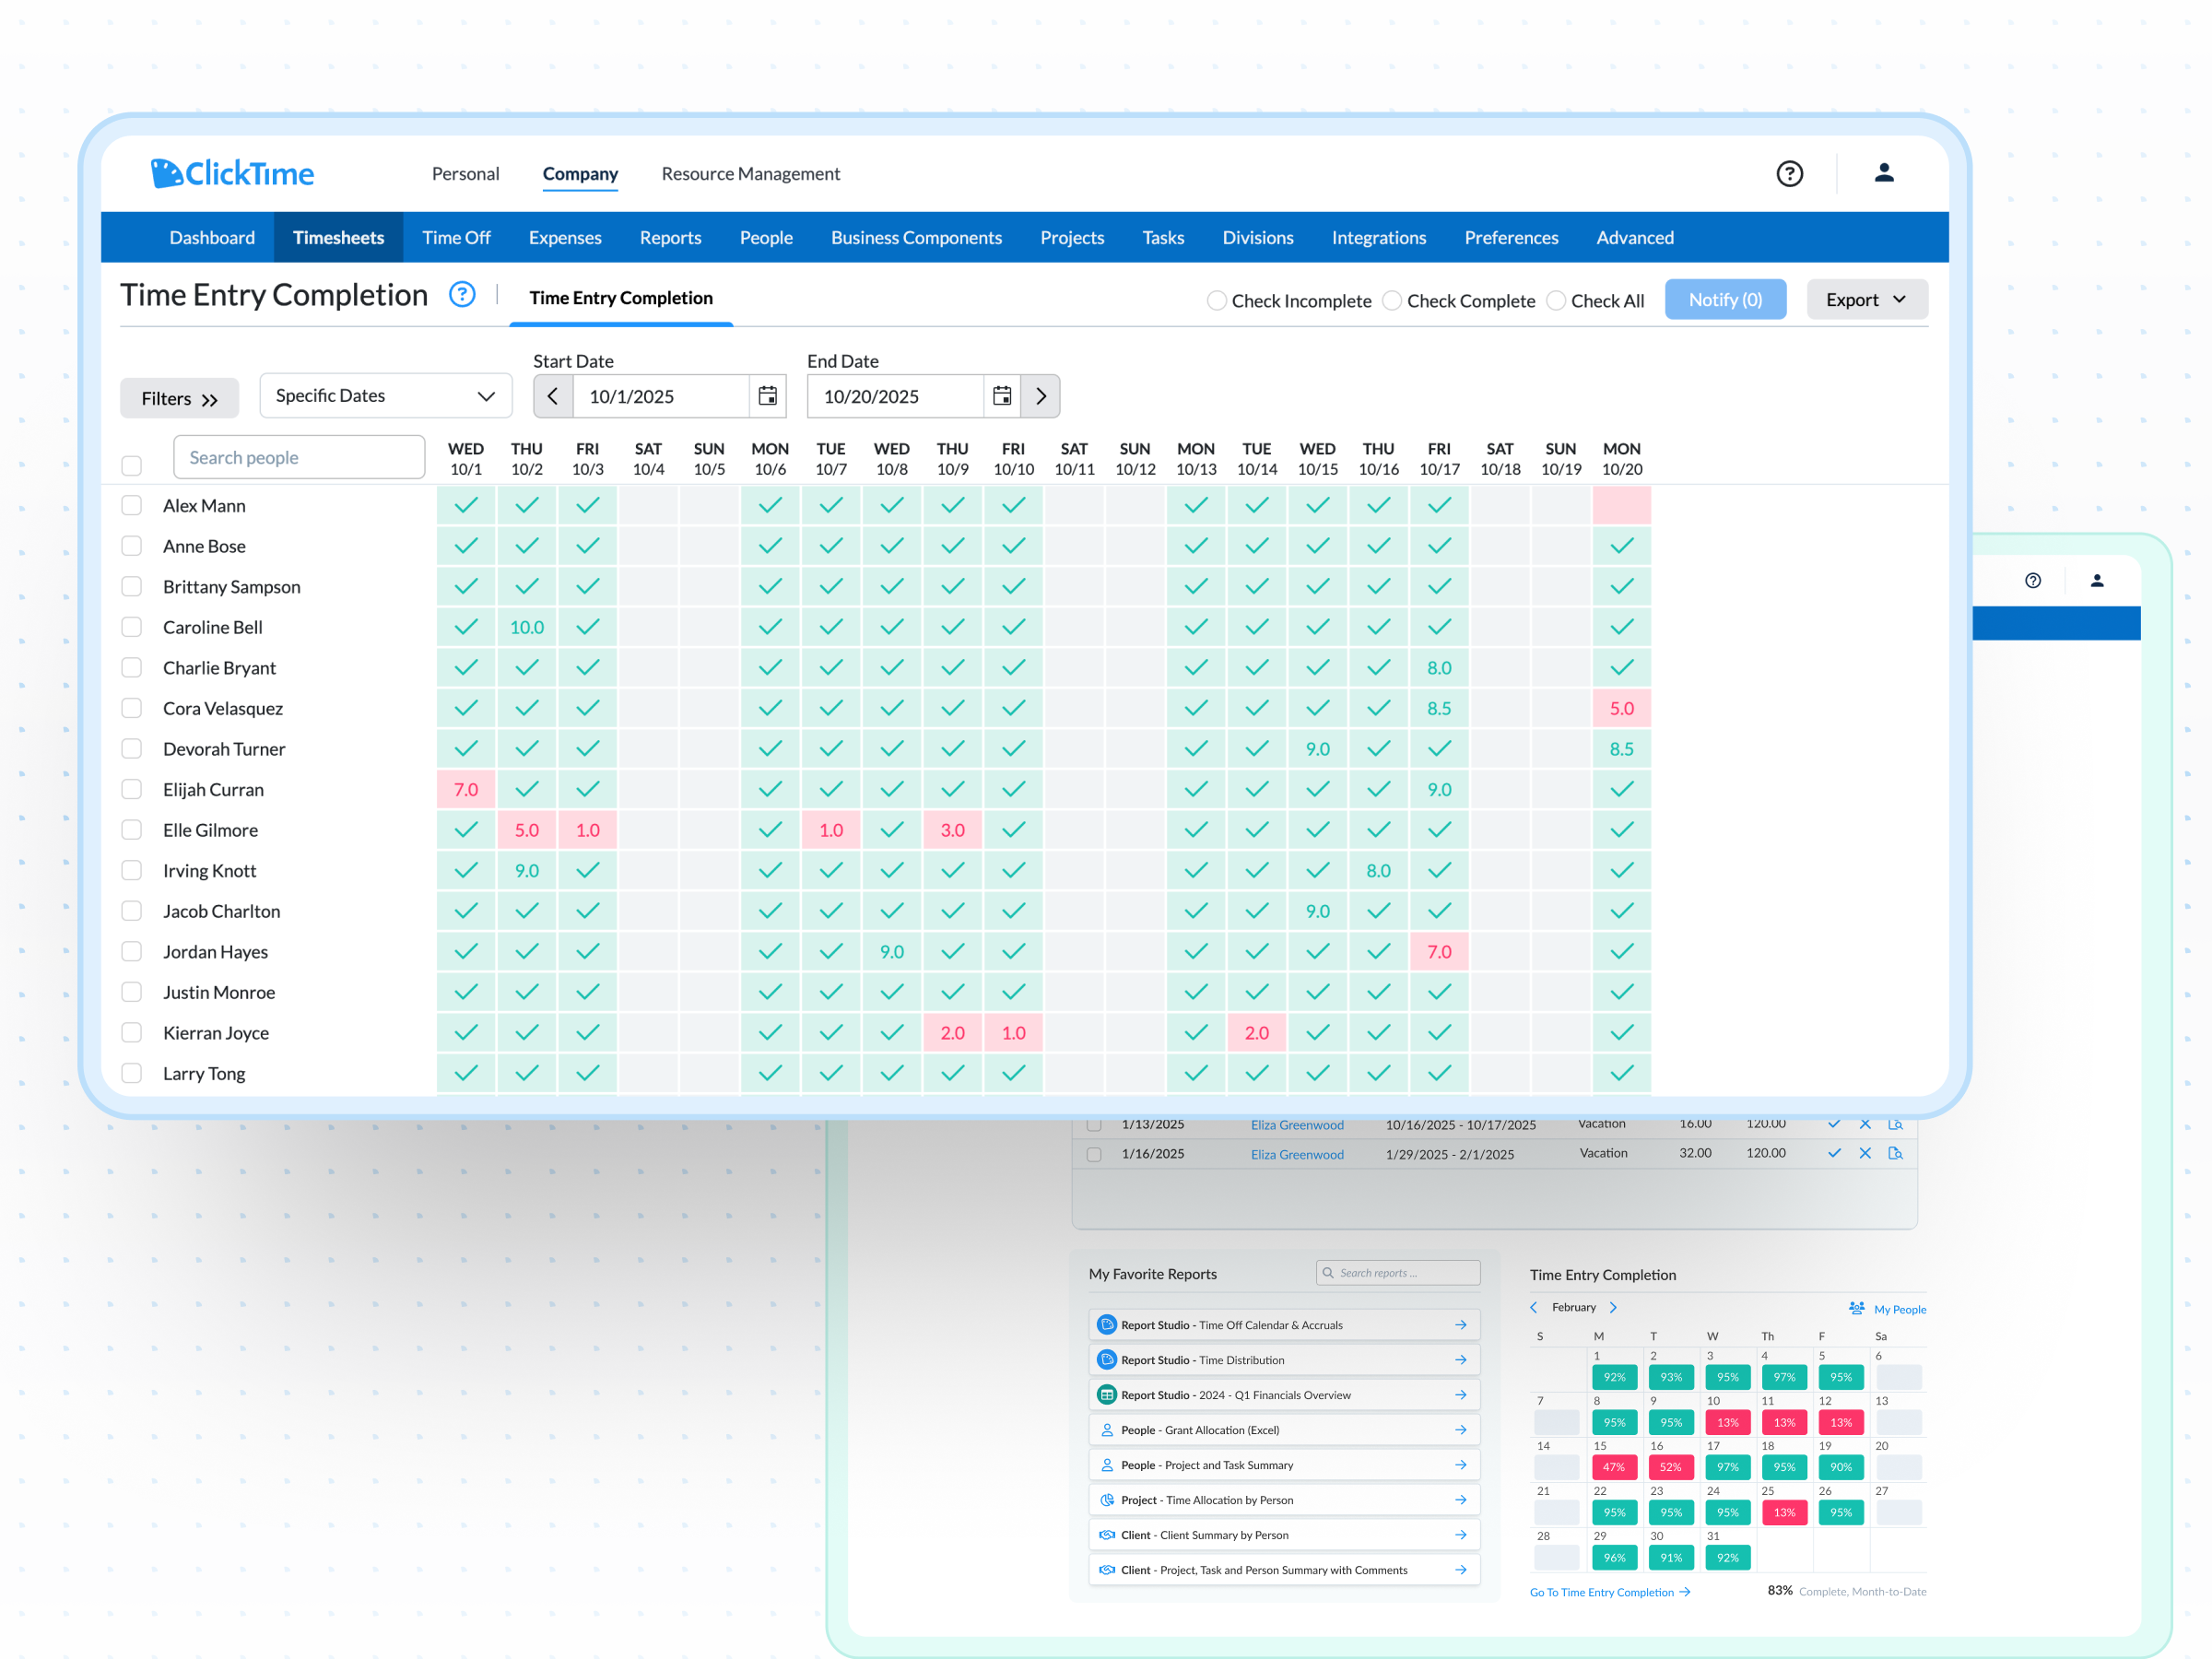Screen dimensions: 2212x1659
Task: Open End Date calendar picker icon
Action: [x=1001, y=396]
